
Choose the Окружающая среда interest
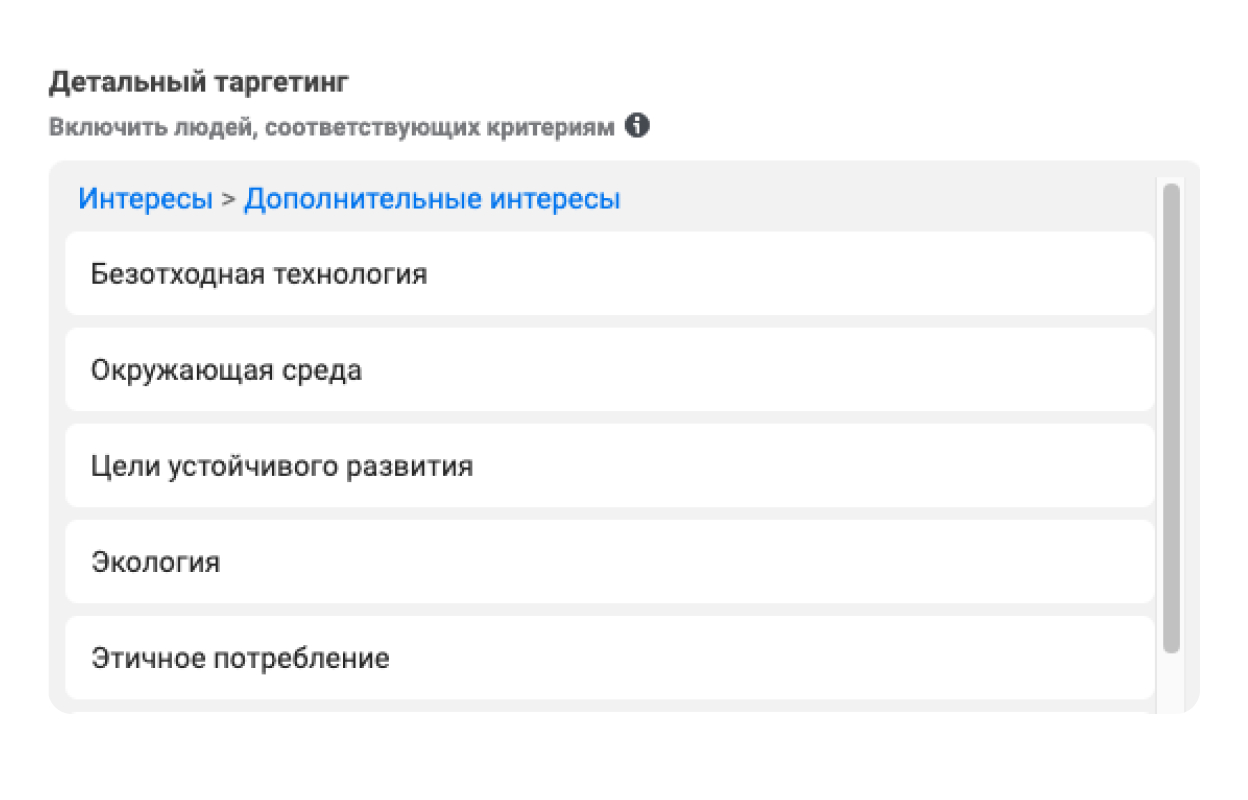pyautogui.click(x=610, y=370)
